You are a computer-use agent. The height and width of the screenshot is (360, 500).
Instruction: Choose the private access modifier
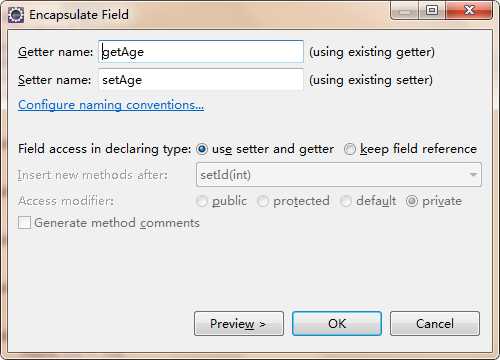tap(412, 201)
